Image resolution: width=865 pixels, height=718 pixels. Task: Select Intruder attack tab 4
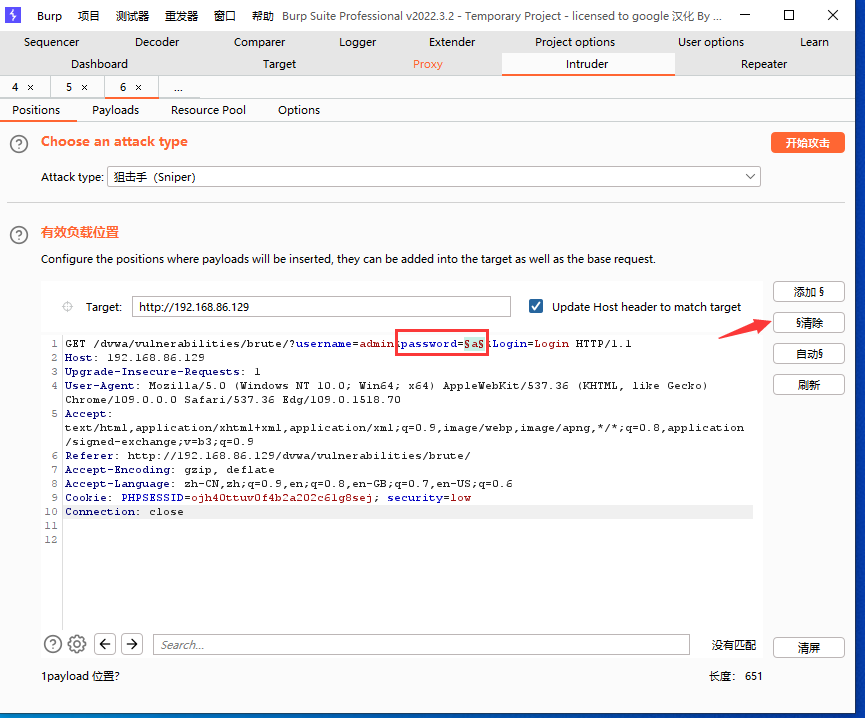click(x=15, y=87)
